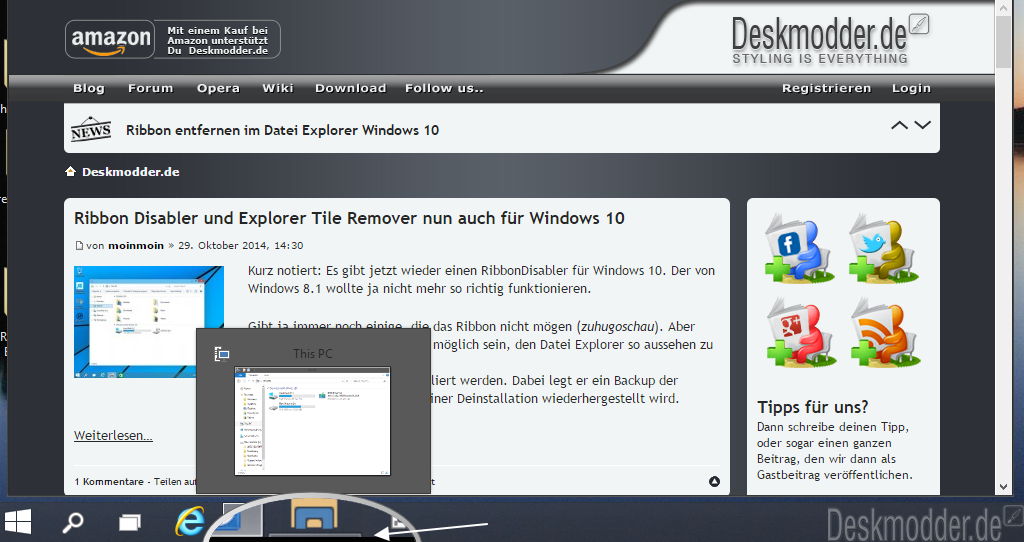1024x542 pixels.
Task: Click the scroll-to-top arrow in the article footer
Action: coord(714,481)
